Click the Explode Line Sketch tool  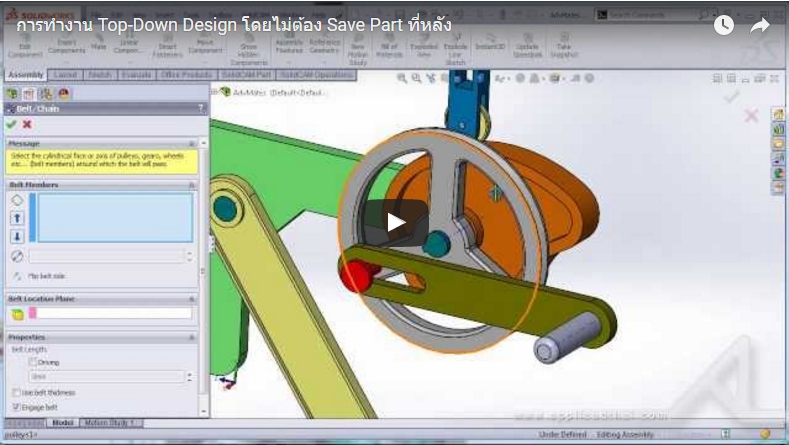coord(455,50)
